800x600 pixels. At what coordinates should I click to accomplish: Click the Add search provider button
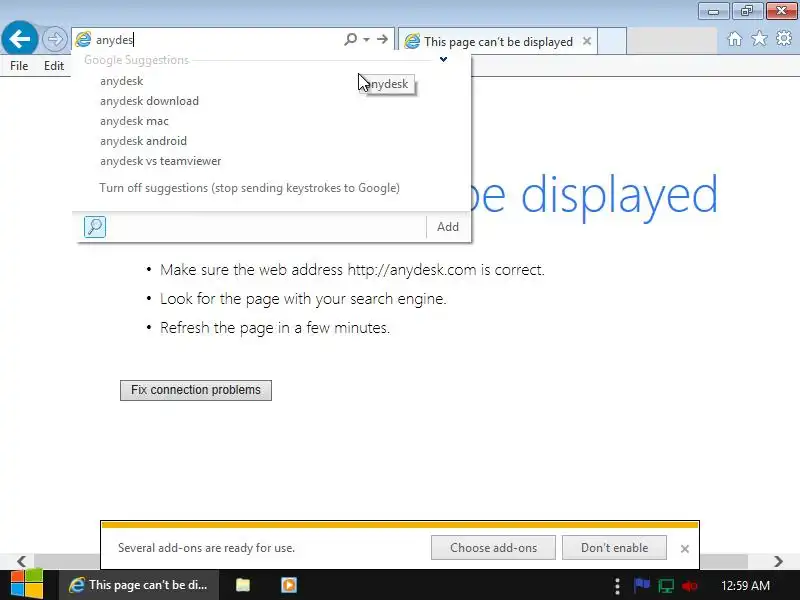pyautogui.click(x=447, y=227)
